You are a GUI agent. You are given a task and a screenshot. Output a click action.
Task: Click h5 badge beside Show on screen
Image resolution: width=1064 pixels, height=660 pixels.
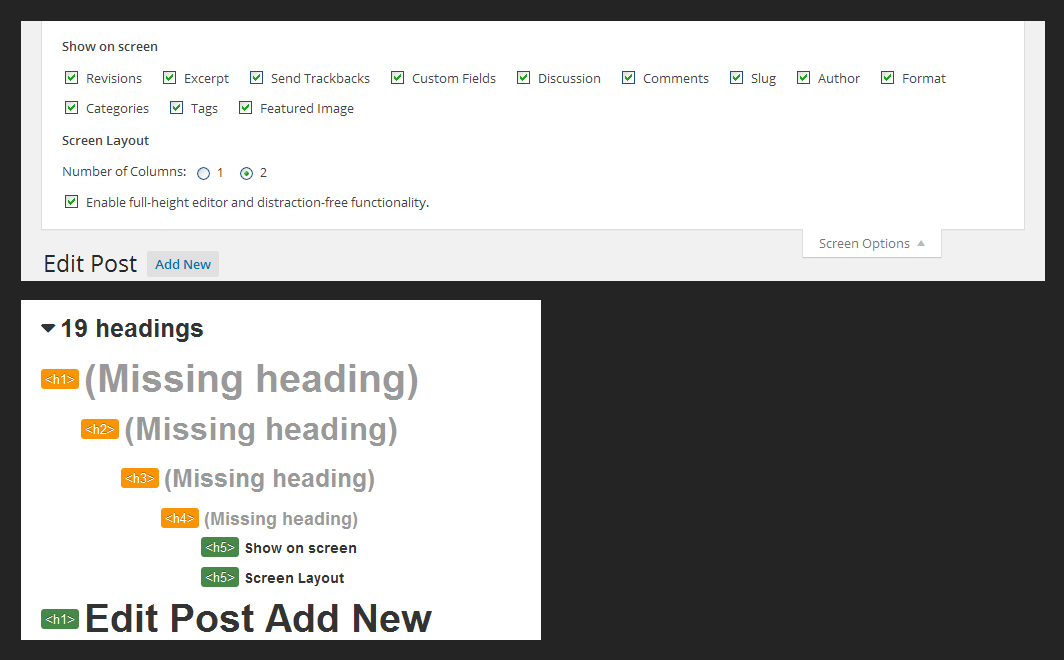tap(220, 547)
